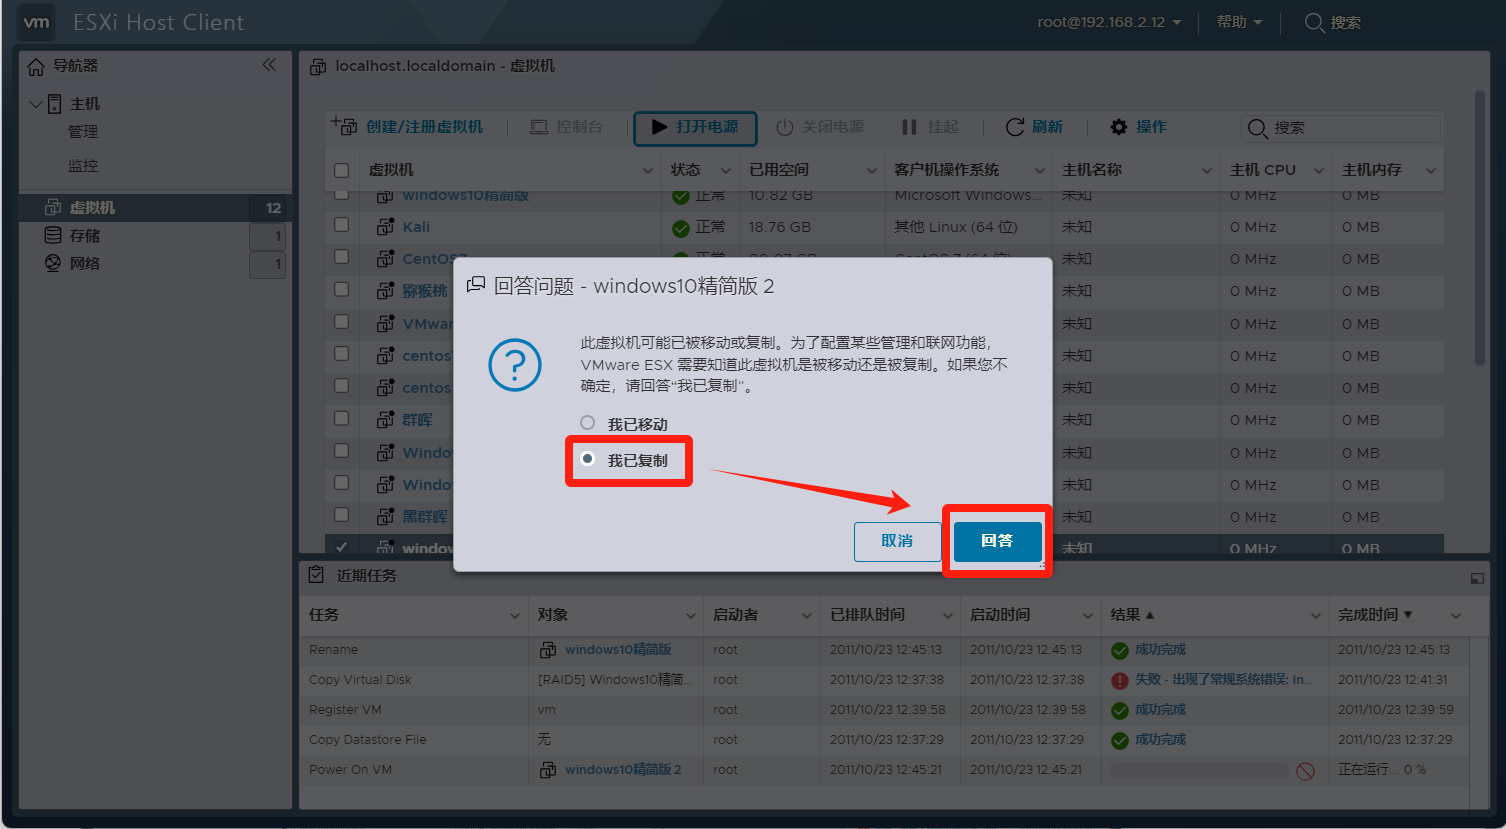This screenshot has width=1506, height=829.
Task: Click the Power On VM progress bar
Action: pos(1198,770)
